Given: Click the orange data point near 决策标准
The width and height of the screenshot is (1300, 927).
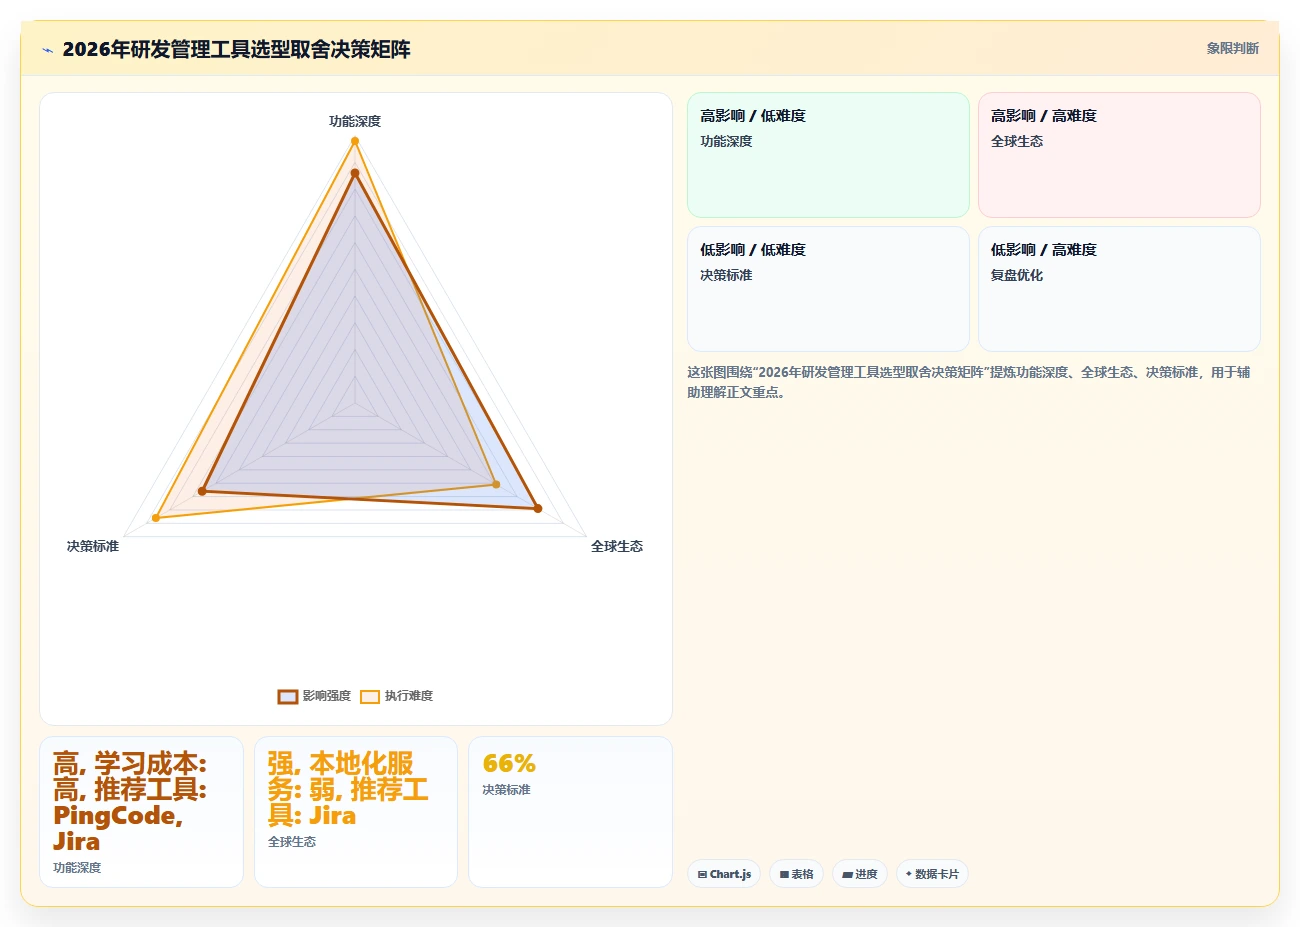Looking at the screenshot, I should click(156, 518).
